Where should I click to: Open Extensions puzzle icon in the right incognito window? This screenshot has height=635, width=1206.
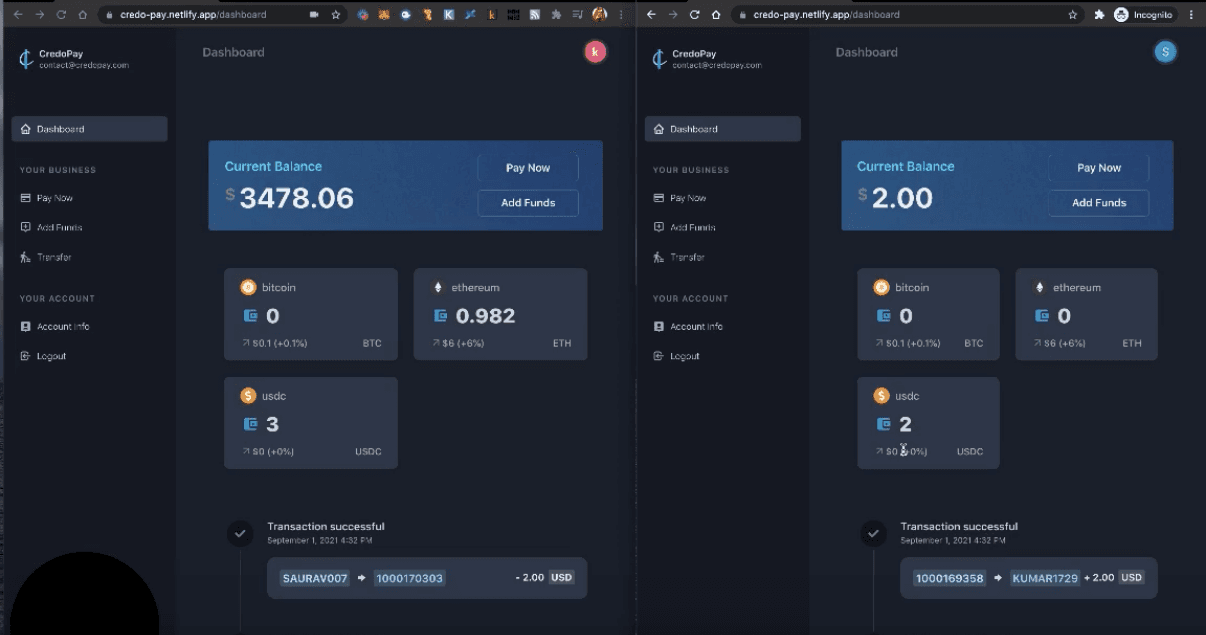coord(1099,15)
